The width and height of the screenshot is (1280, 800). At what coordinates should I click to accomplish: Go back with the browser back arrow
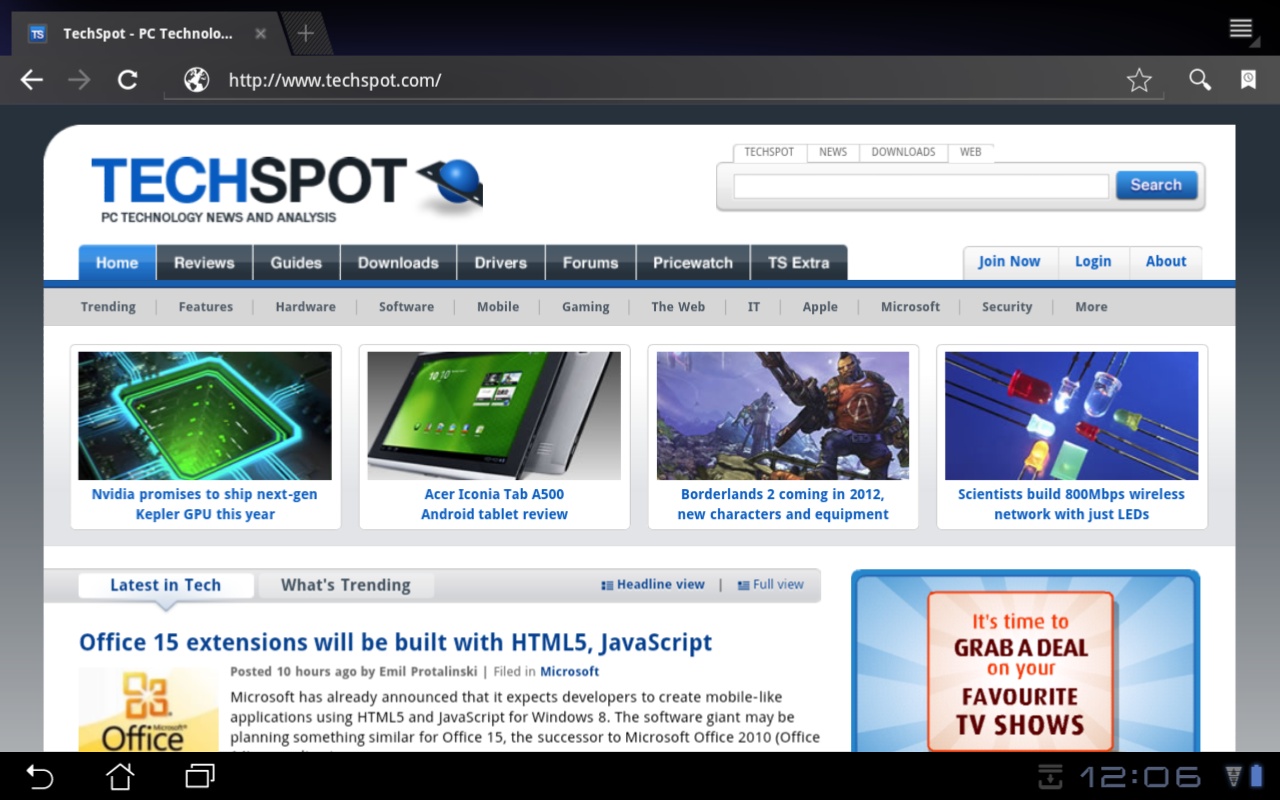click(x=32, y=80)
